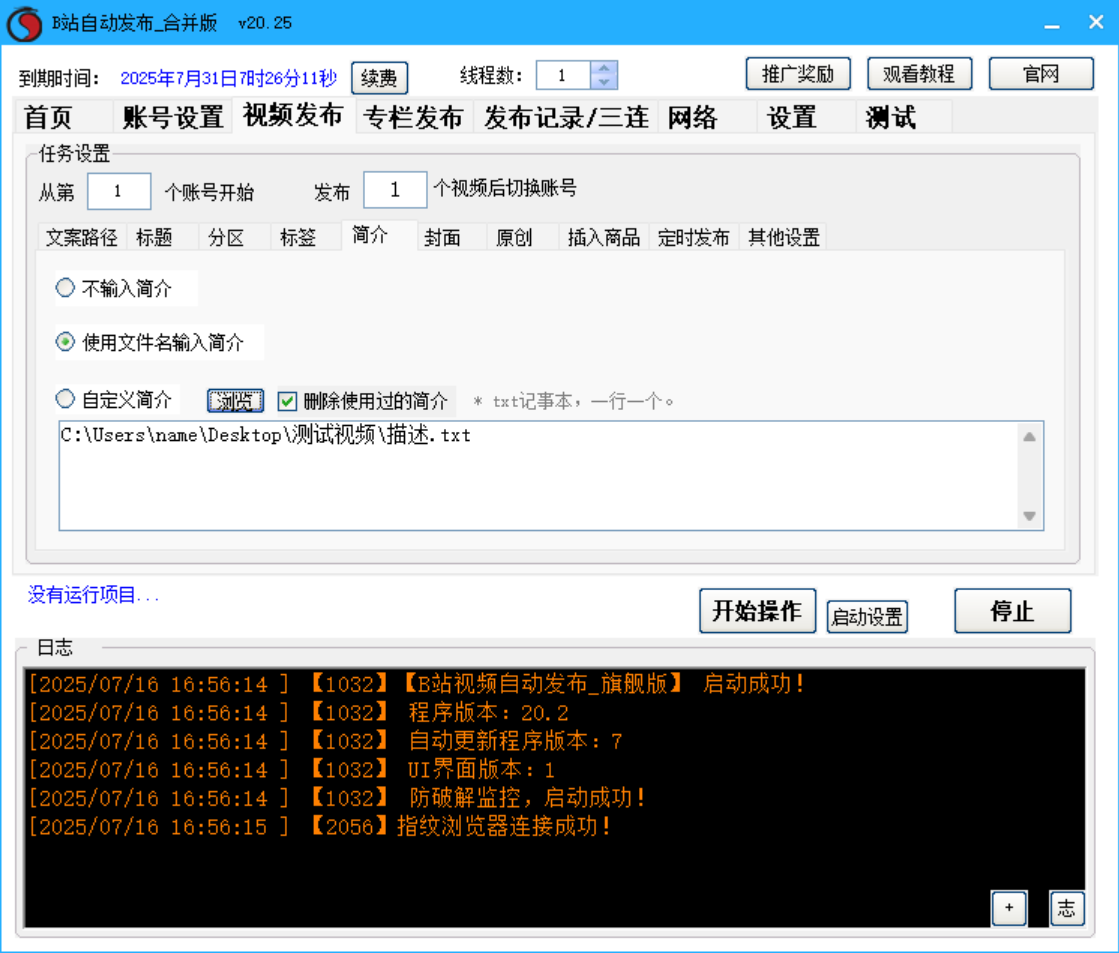The width and height of the screenshot is (1119, 953).
Task: Decrease thread count with down arrow
Action: point(604,82)
